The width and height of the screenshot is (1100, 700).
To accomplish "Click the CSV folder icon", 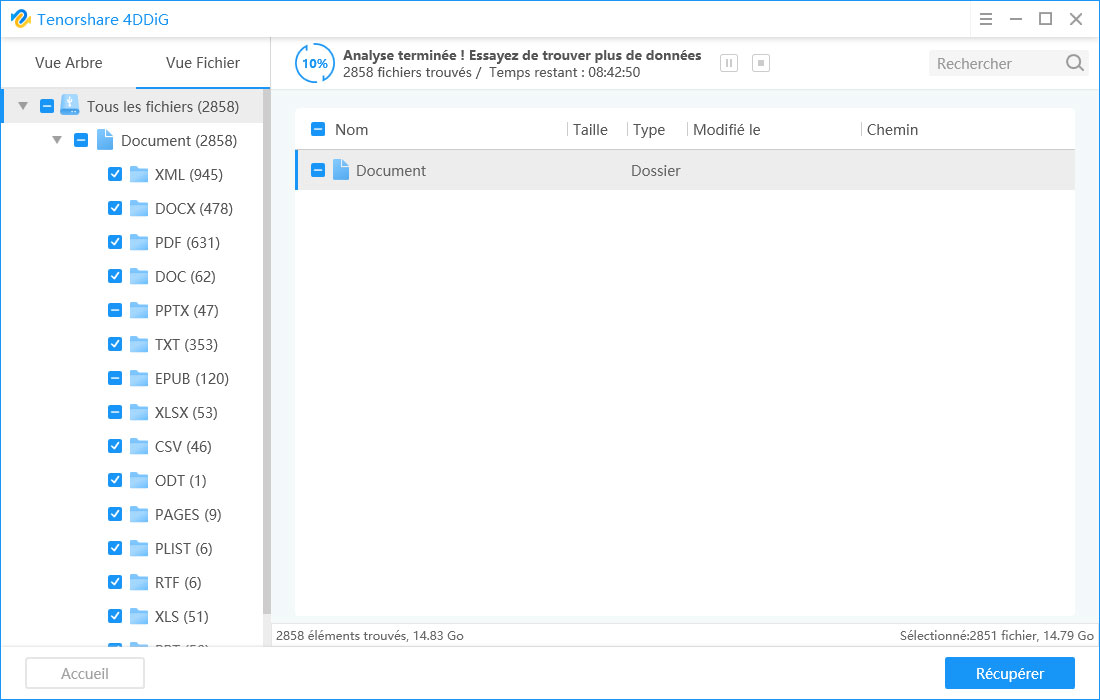I will click(x=139, y=446).
